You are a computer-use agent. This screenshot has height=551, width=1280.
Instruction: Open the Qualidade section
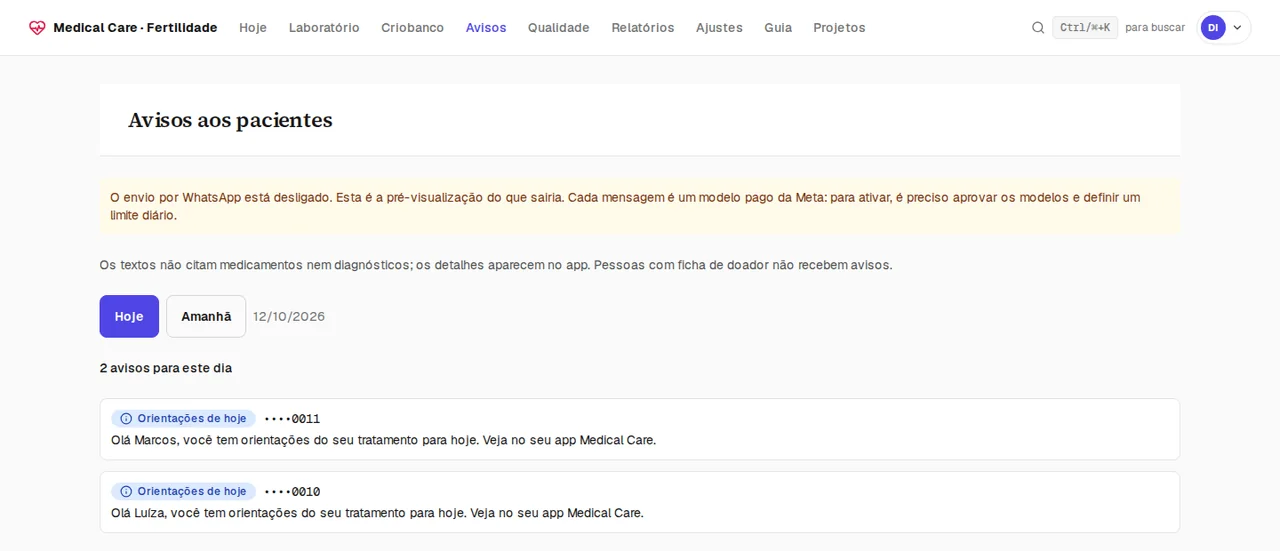559,28
